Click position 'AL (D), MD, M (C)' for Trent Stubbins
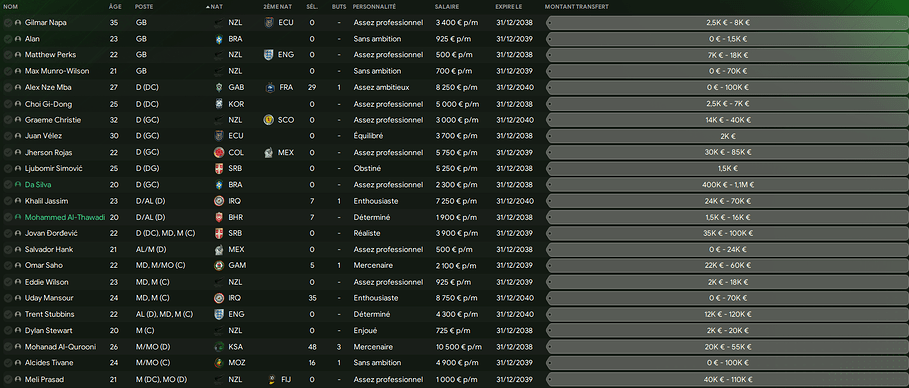The height and width of the screenshot is (388, 909). point(165,314)
